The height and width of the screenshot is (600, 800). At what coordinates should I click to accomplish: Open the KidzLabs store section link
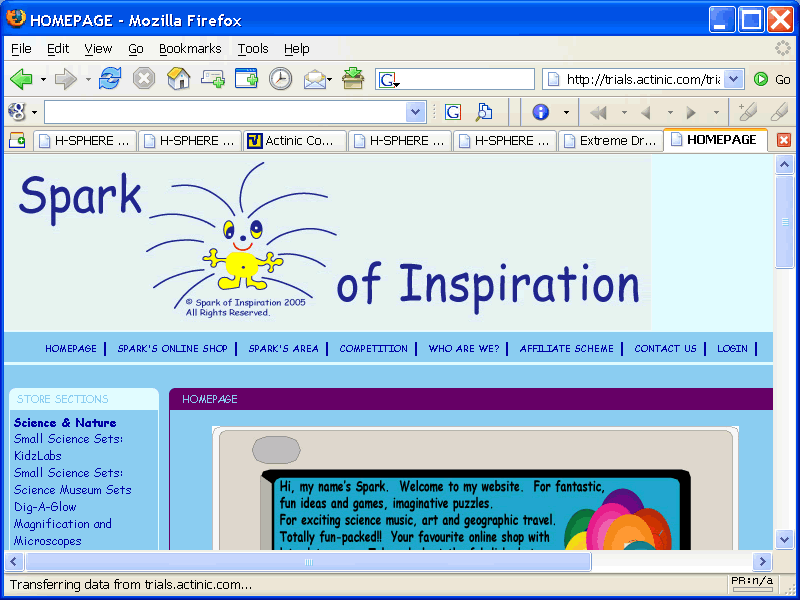click(38, 456)
